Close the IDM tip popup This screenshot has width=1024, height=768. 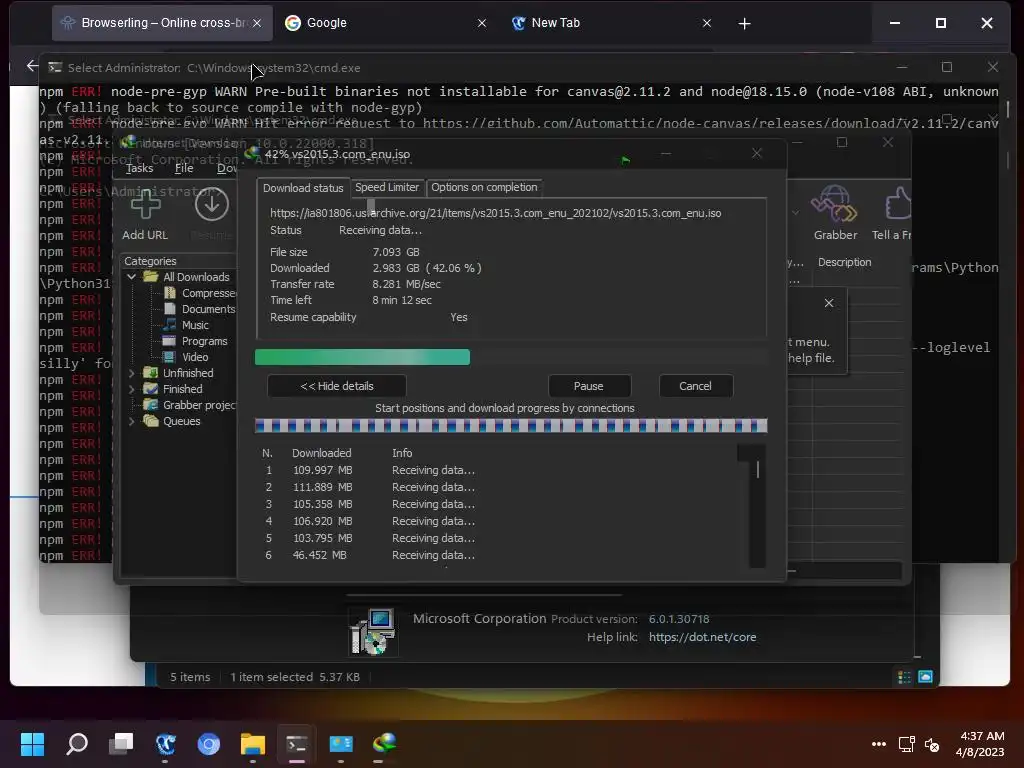(829, 303)
